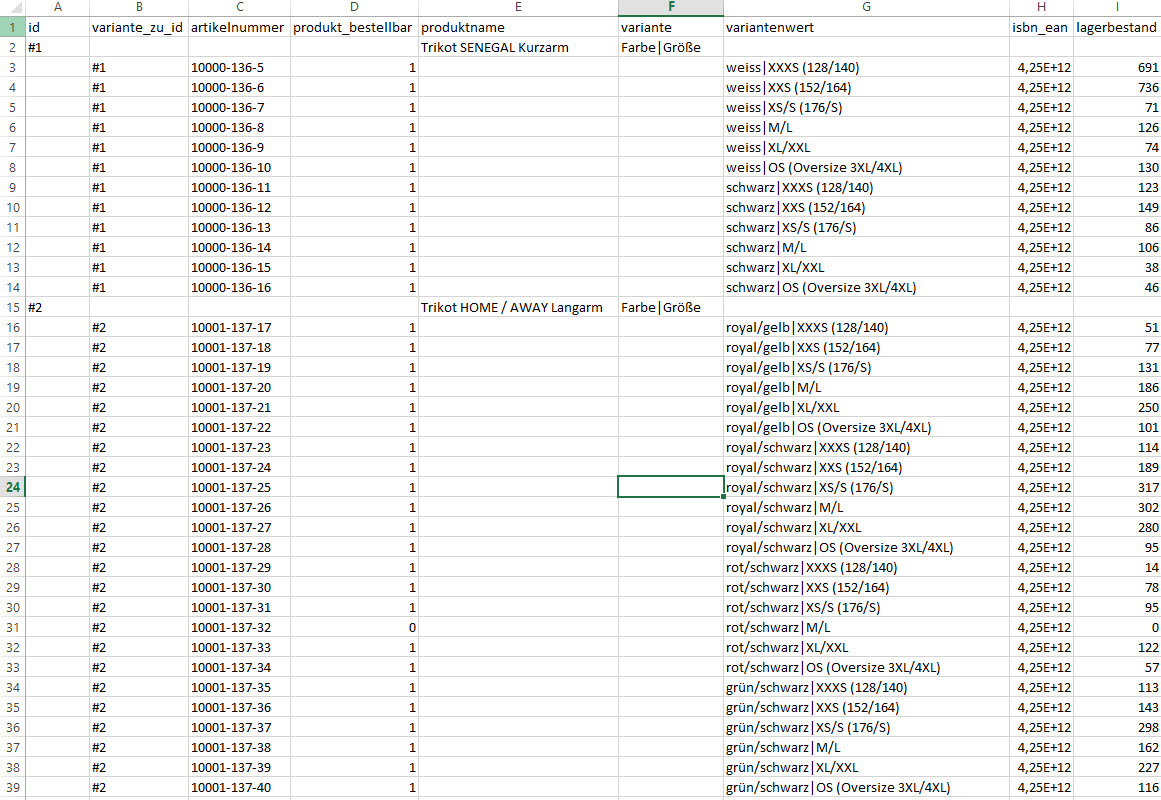Select stock value 691

(1117, 67)
